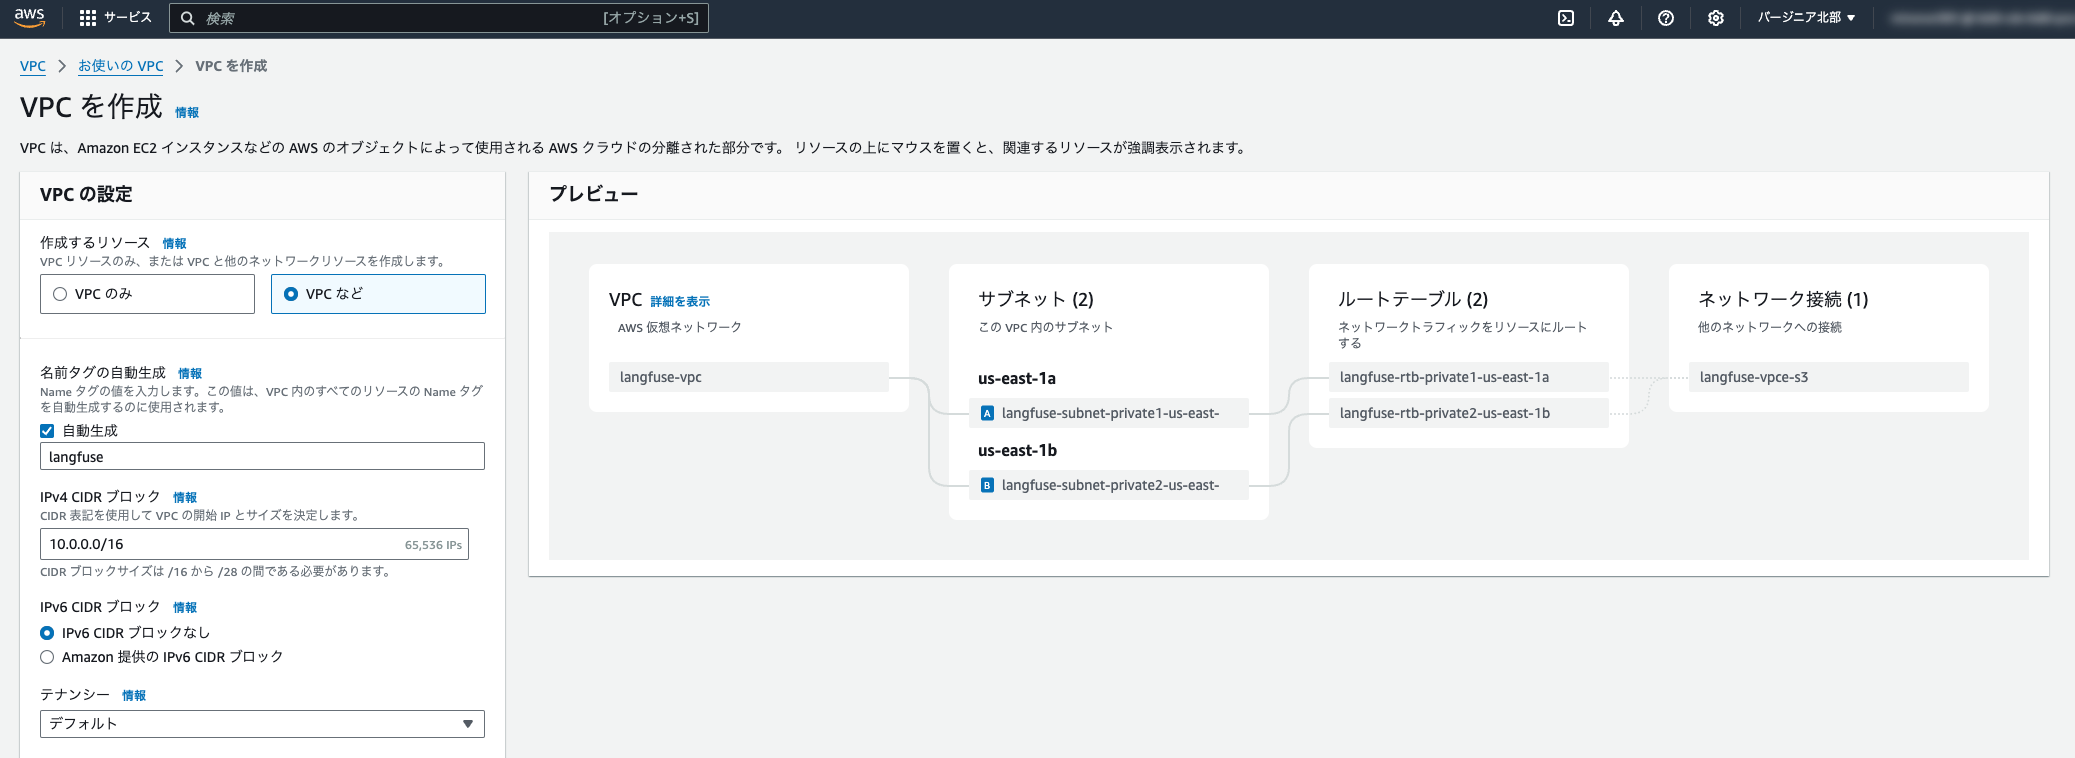
Task: Select langfuse-vpce-s3 network connection
Action: pyautogui.click(x=1829, y=377)
